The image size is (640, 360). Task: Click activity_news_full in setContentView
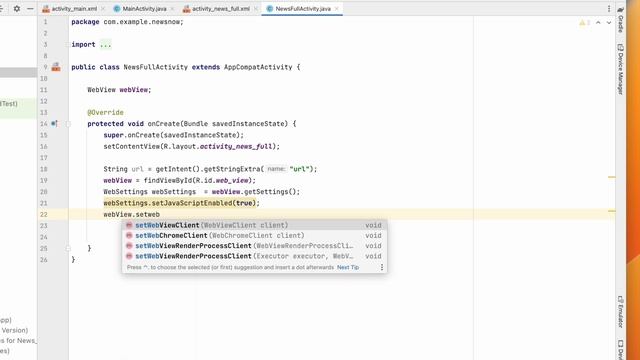point(236,147)
